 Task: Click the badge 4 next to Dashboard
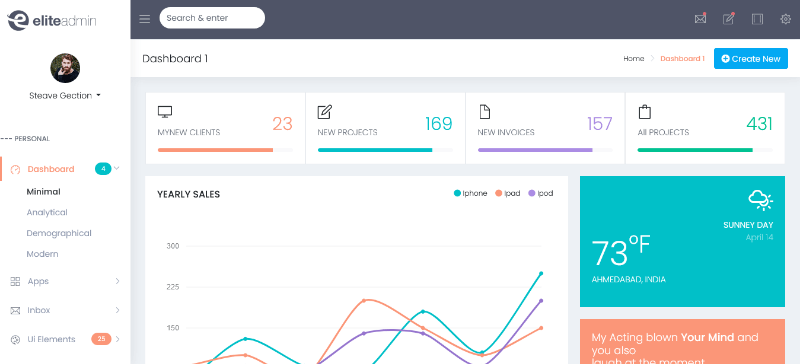pos(103,169)
